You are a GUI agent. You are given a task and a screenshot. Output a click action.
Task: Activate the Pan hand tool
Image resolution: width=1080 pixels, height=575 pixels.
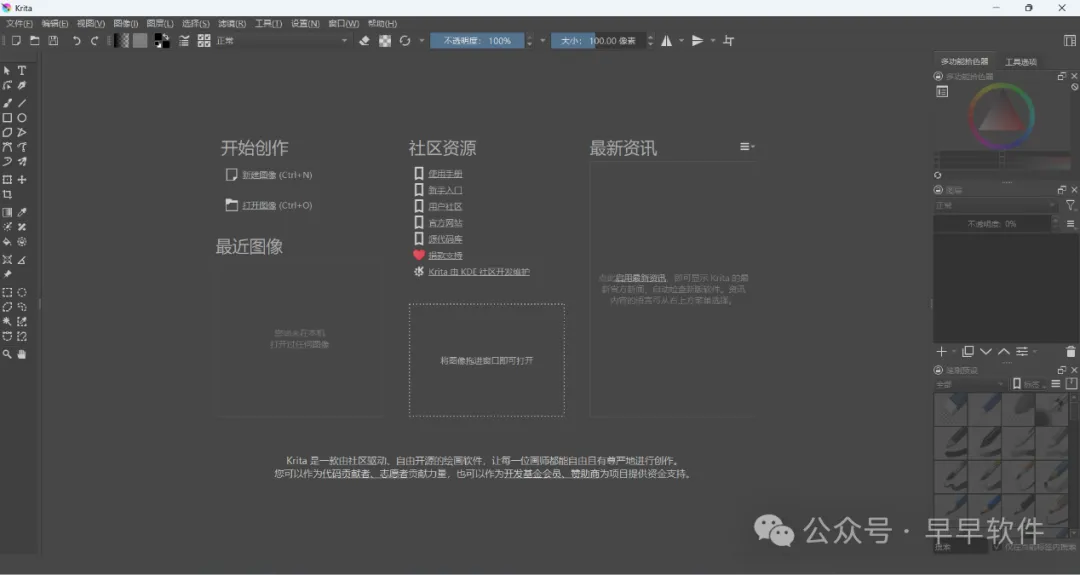point(22,354)
